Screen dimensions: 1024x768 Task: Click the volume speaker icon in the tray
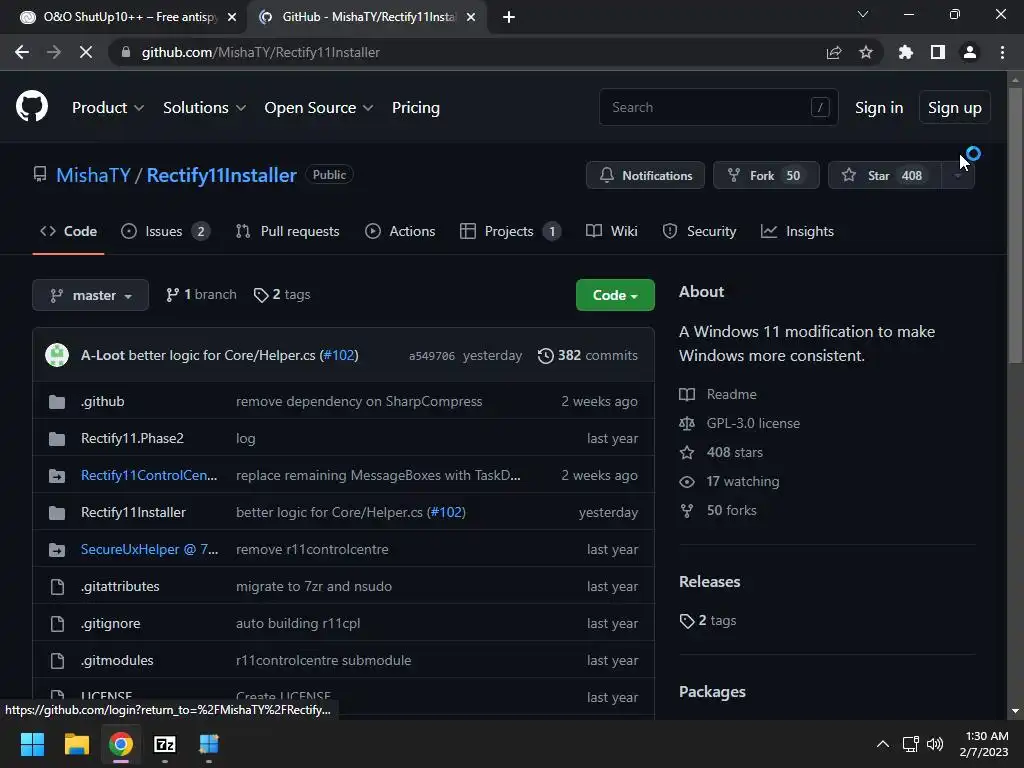coord(935,744)
